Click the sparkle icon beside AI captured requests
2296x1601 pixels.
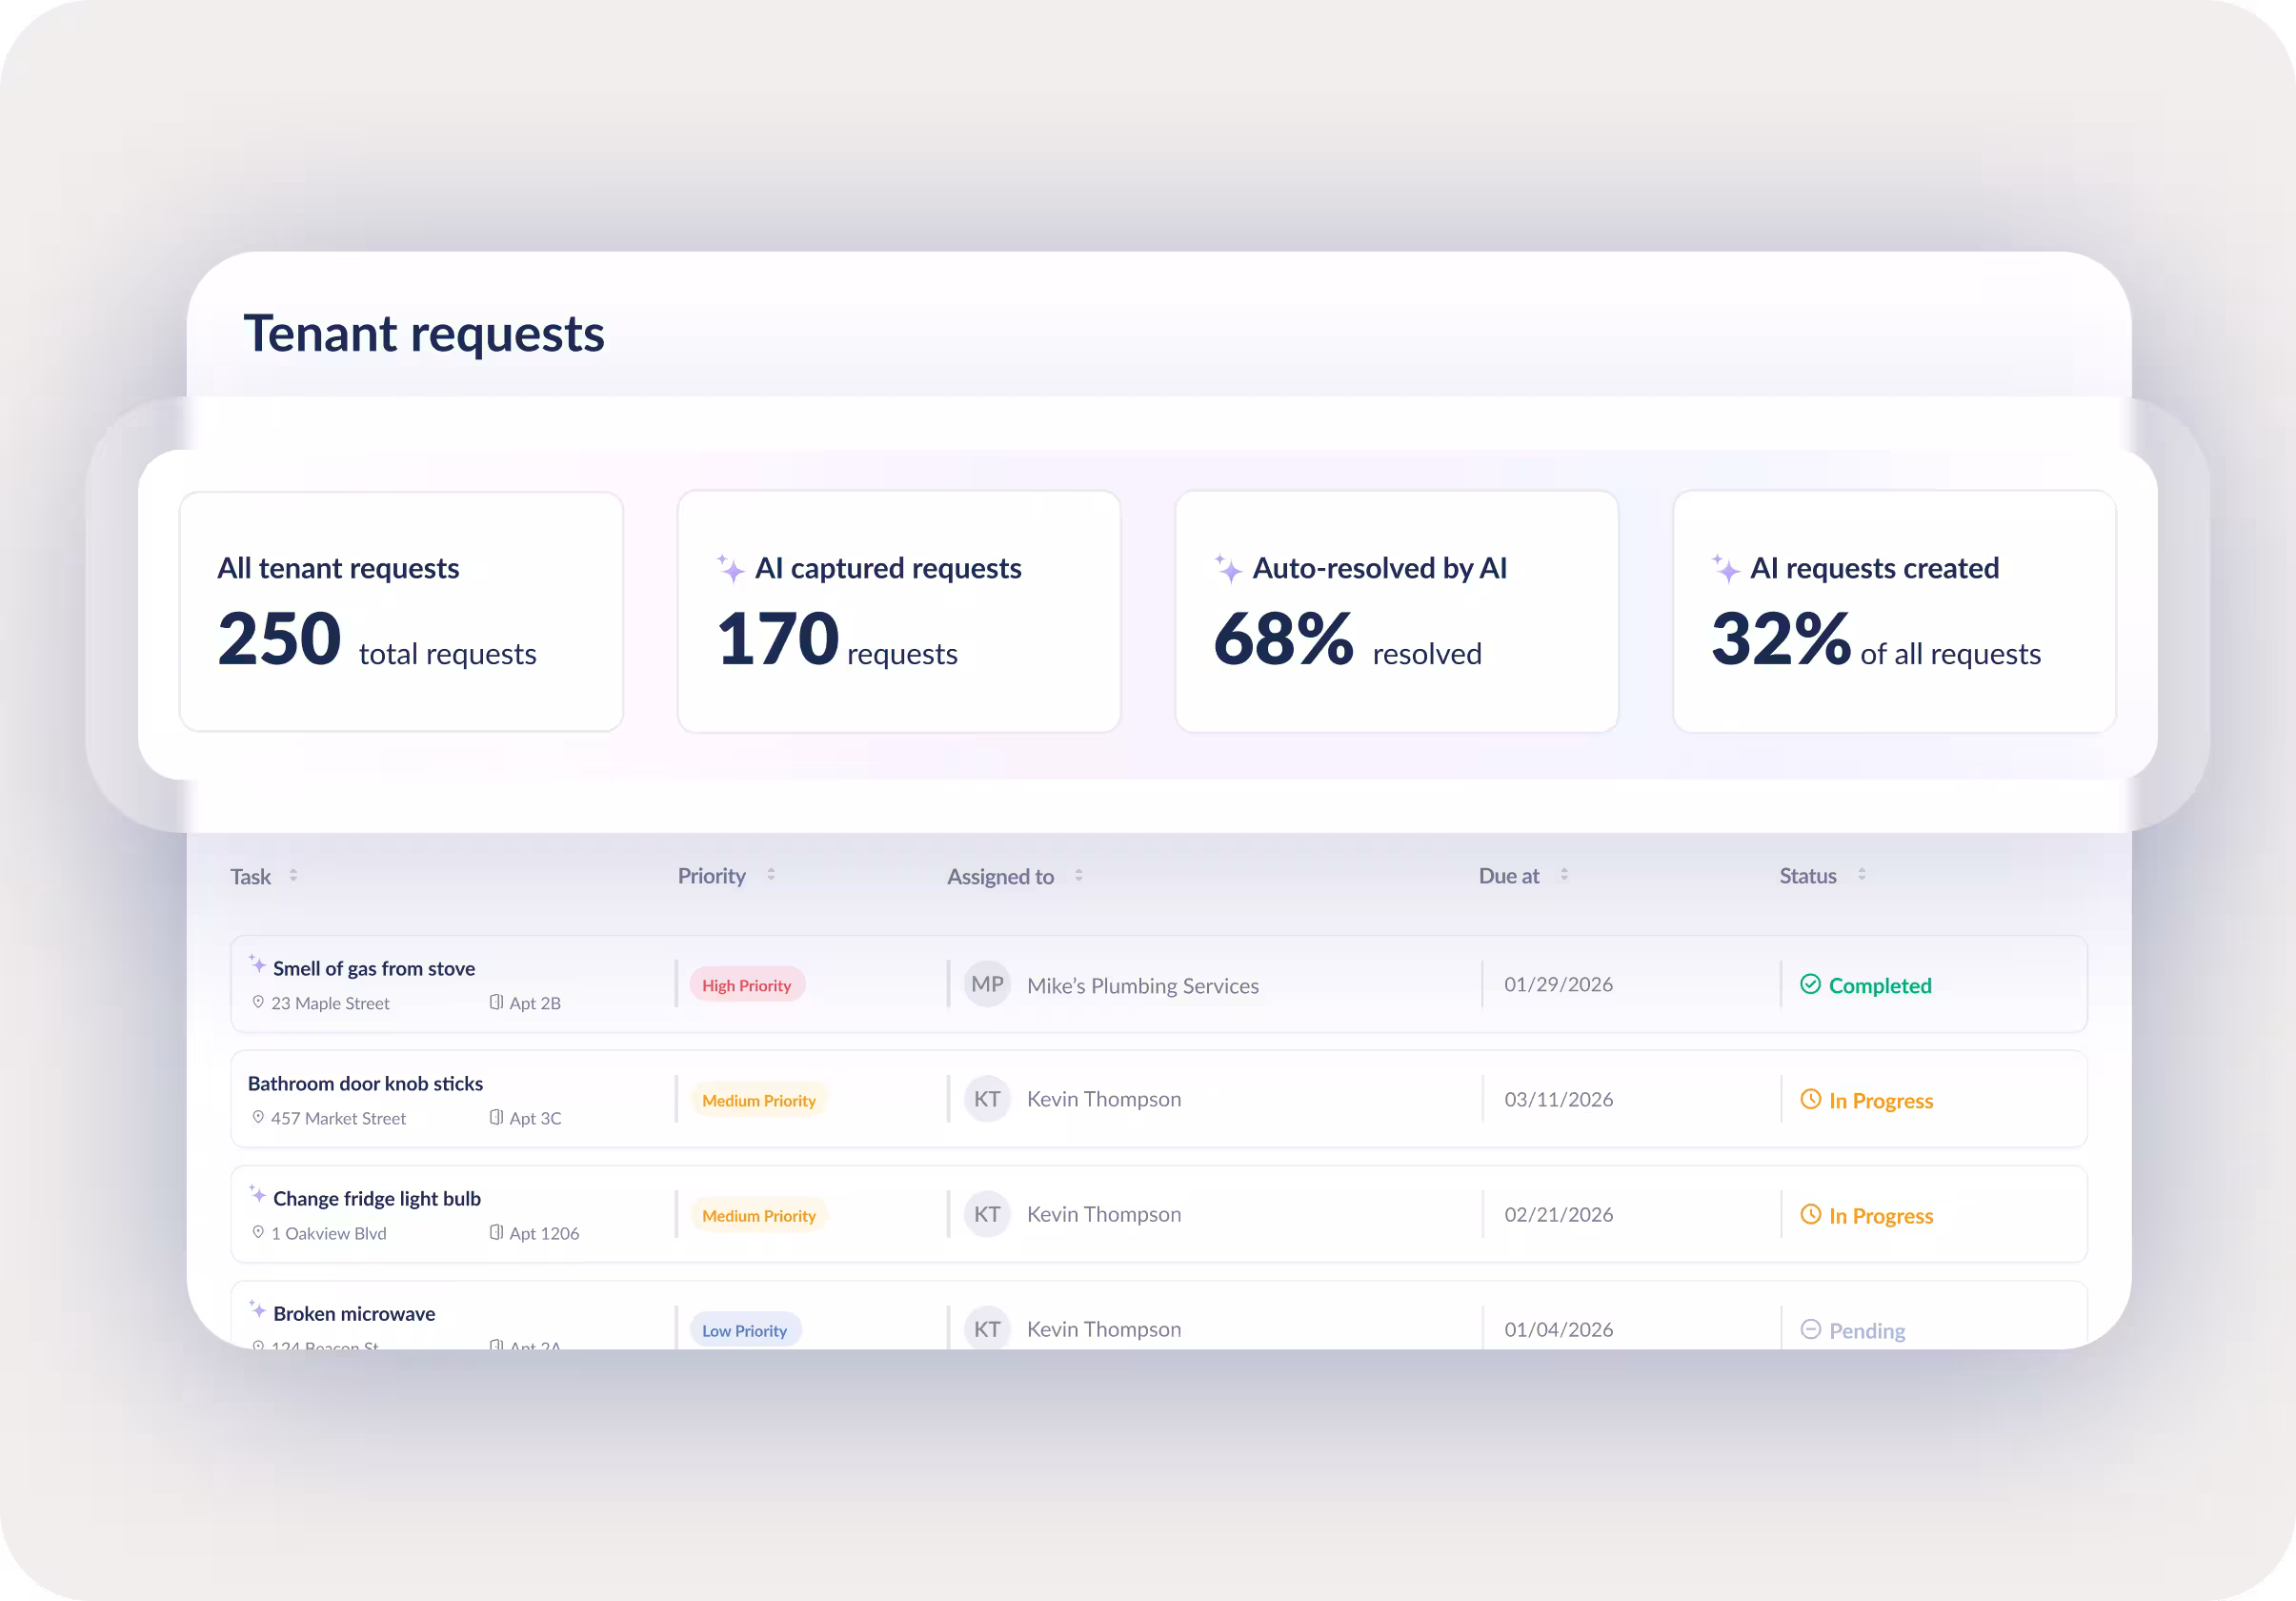pyautogui.click(x=731, y=569)
